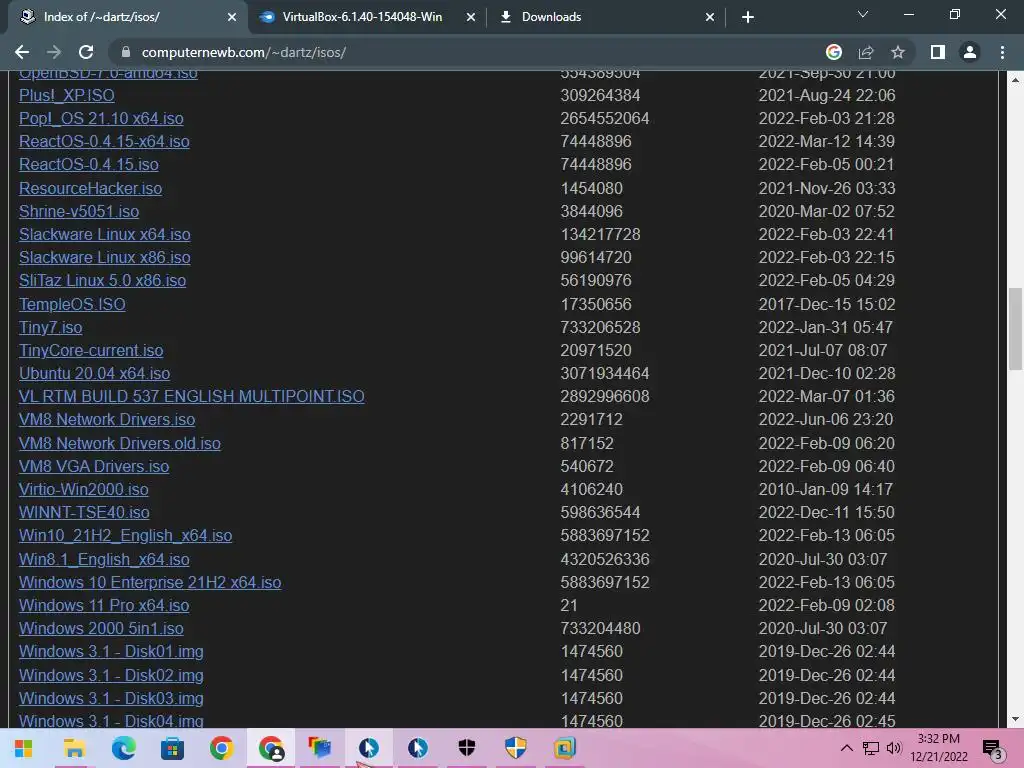Download Ubuntu 20.04 x64.iso
The width and height of the screenshot is (1024, 768).
point(95,373)
